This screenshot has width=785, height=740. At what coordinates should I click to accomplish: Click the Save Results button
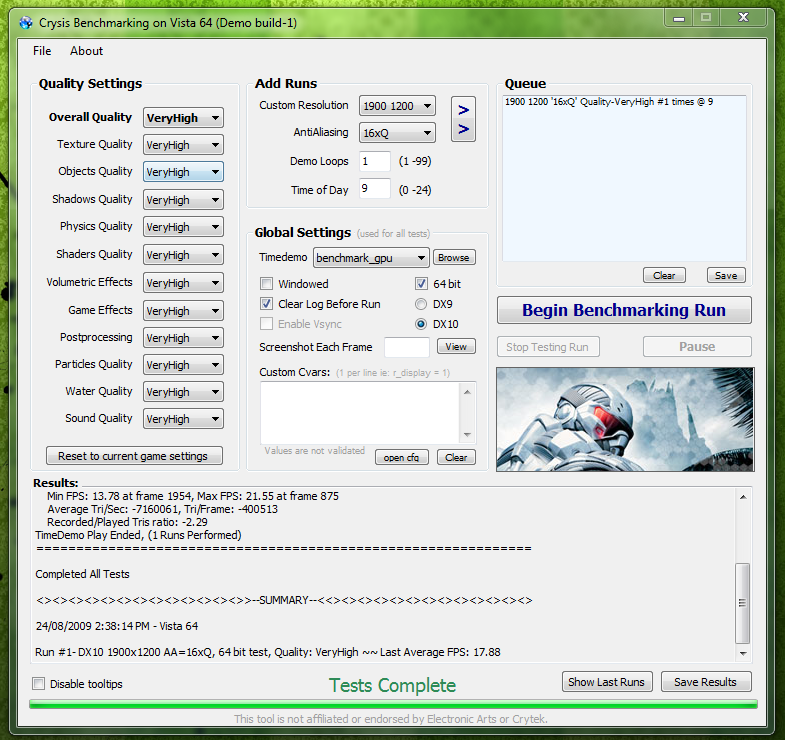[x=706, y=681]
